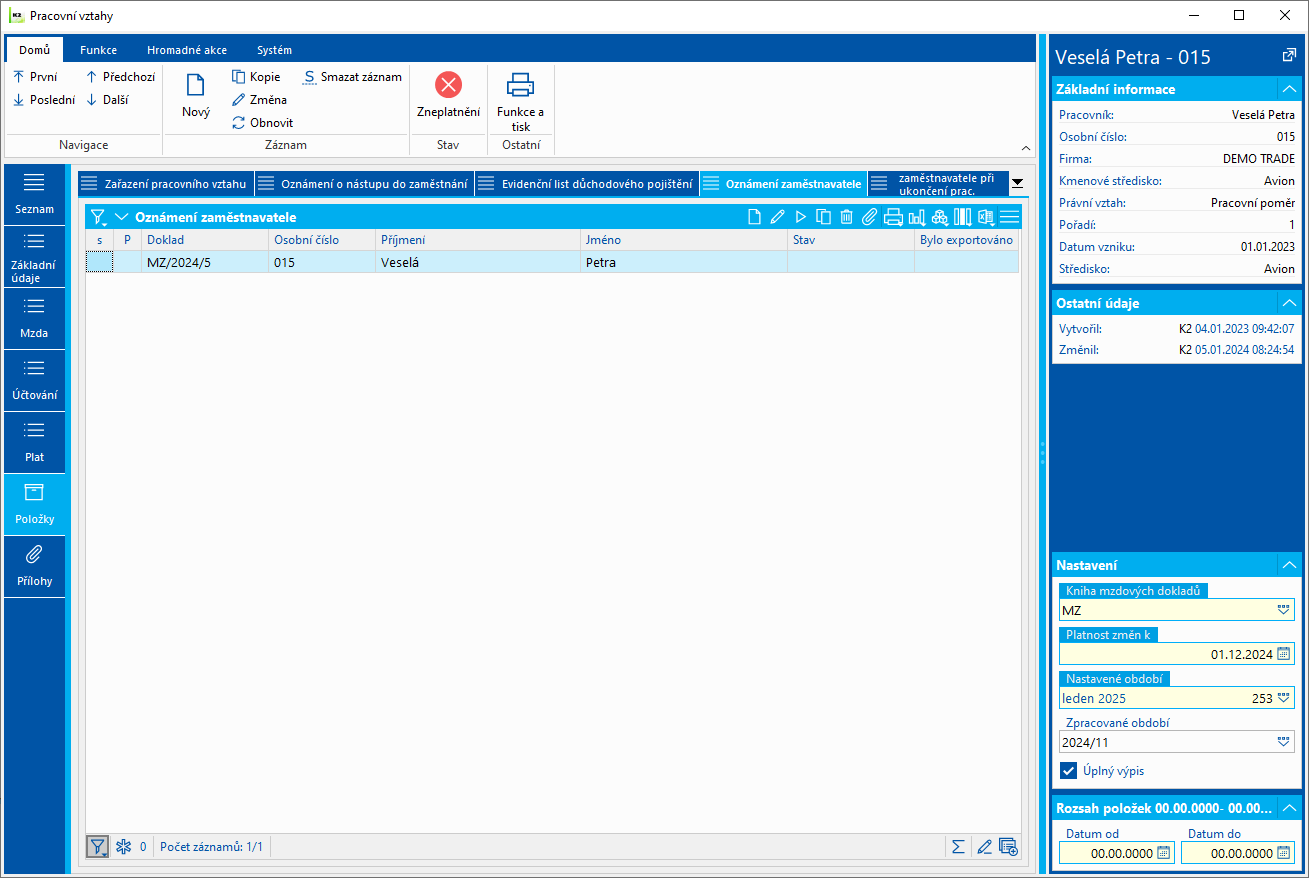Open the Seznam sidebar section

point(35,195)
